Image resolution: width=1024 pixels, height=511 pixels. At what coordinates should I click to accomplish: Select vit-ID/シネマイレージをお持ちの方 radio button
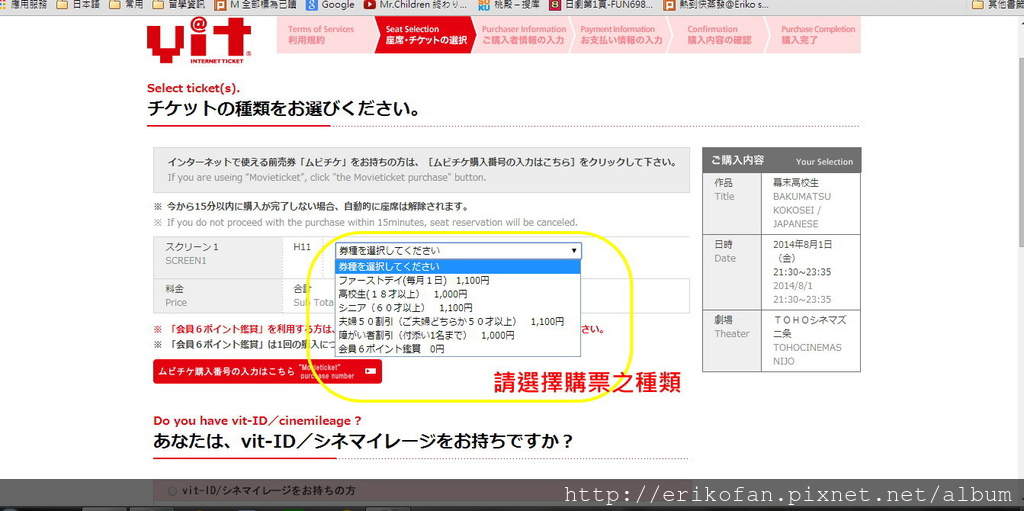tap(172, 491)
